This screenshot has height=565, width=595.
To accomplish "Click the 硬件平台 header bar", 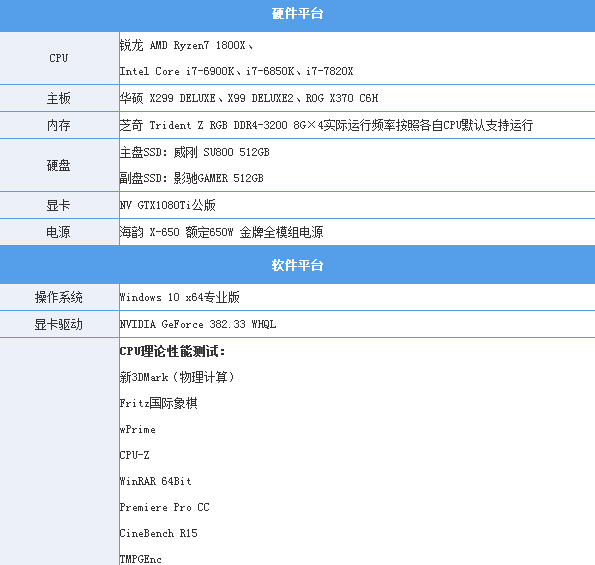I will 298,14.
